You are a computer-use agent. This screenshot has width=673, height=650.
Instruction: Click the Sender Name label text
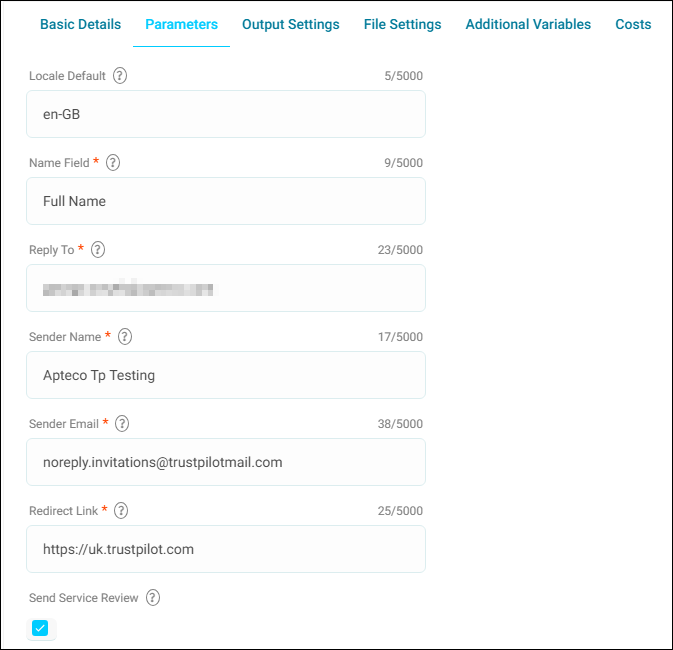[x=65, y=337]
